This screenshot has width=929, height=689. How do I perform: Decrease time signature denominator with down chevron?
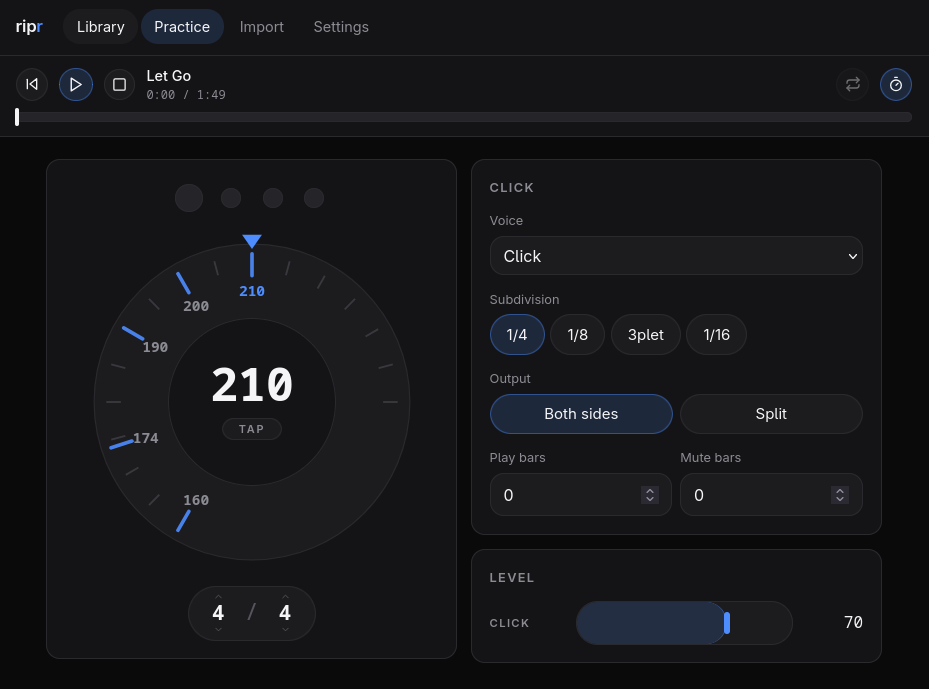(x=286, y=630)
